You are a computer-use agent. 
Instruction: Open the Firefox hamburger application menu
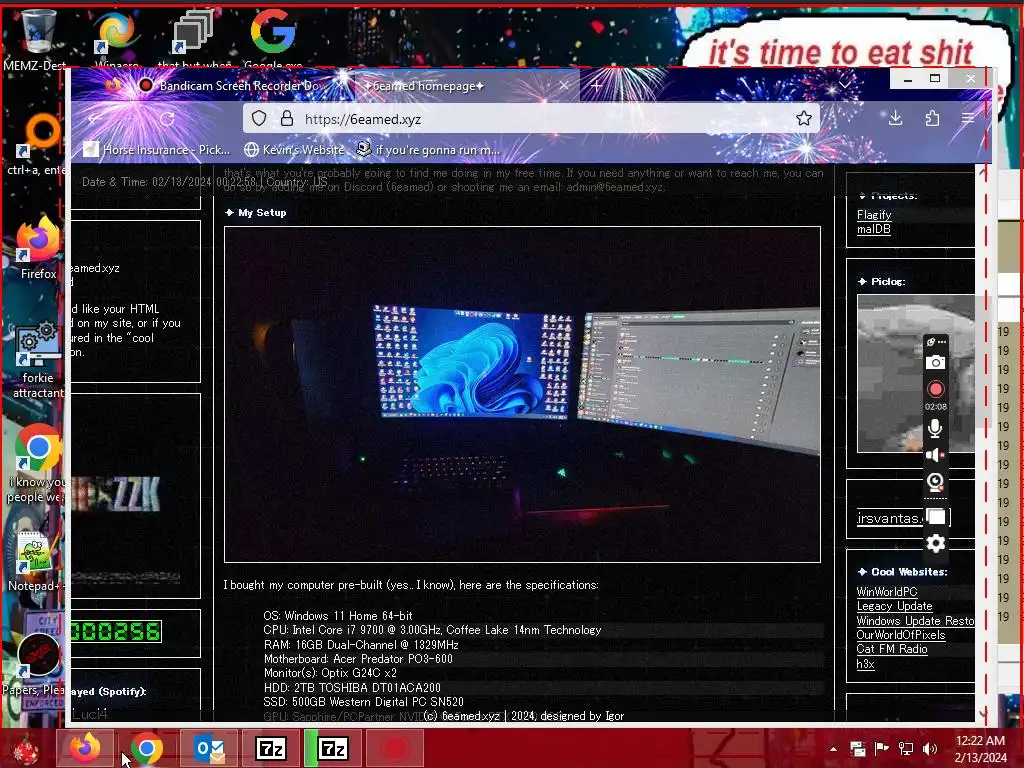click(968, 118)
